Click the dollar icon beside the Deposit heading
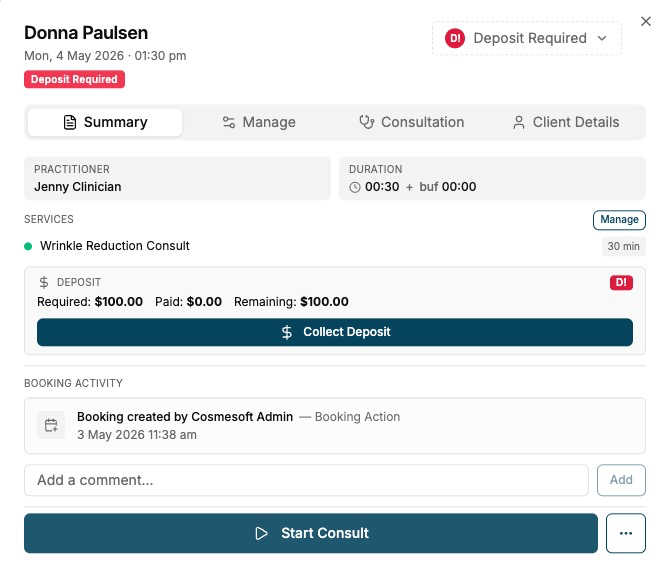This screenshot has height=580, width=667. tap(44, 282)
